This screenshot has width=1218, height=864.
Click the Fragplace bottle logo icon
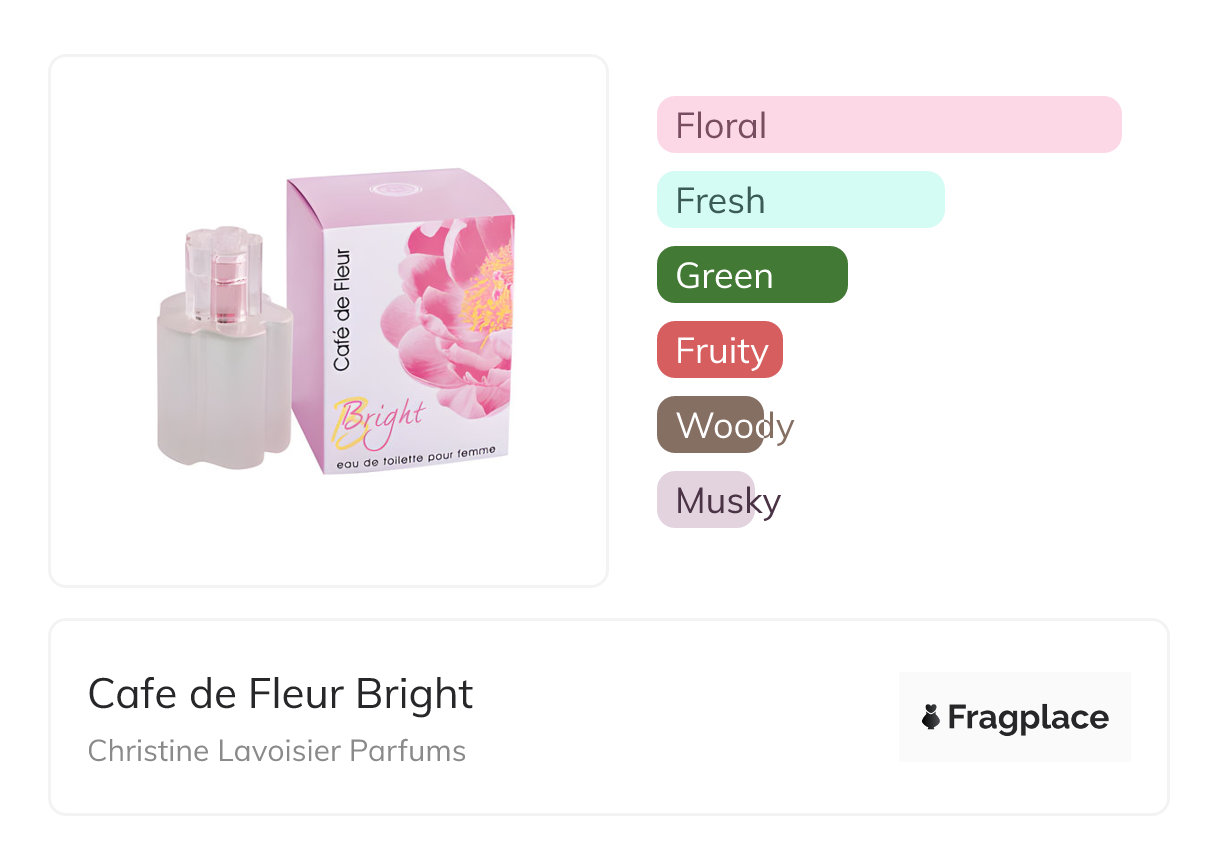[x=931, y=717]
